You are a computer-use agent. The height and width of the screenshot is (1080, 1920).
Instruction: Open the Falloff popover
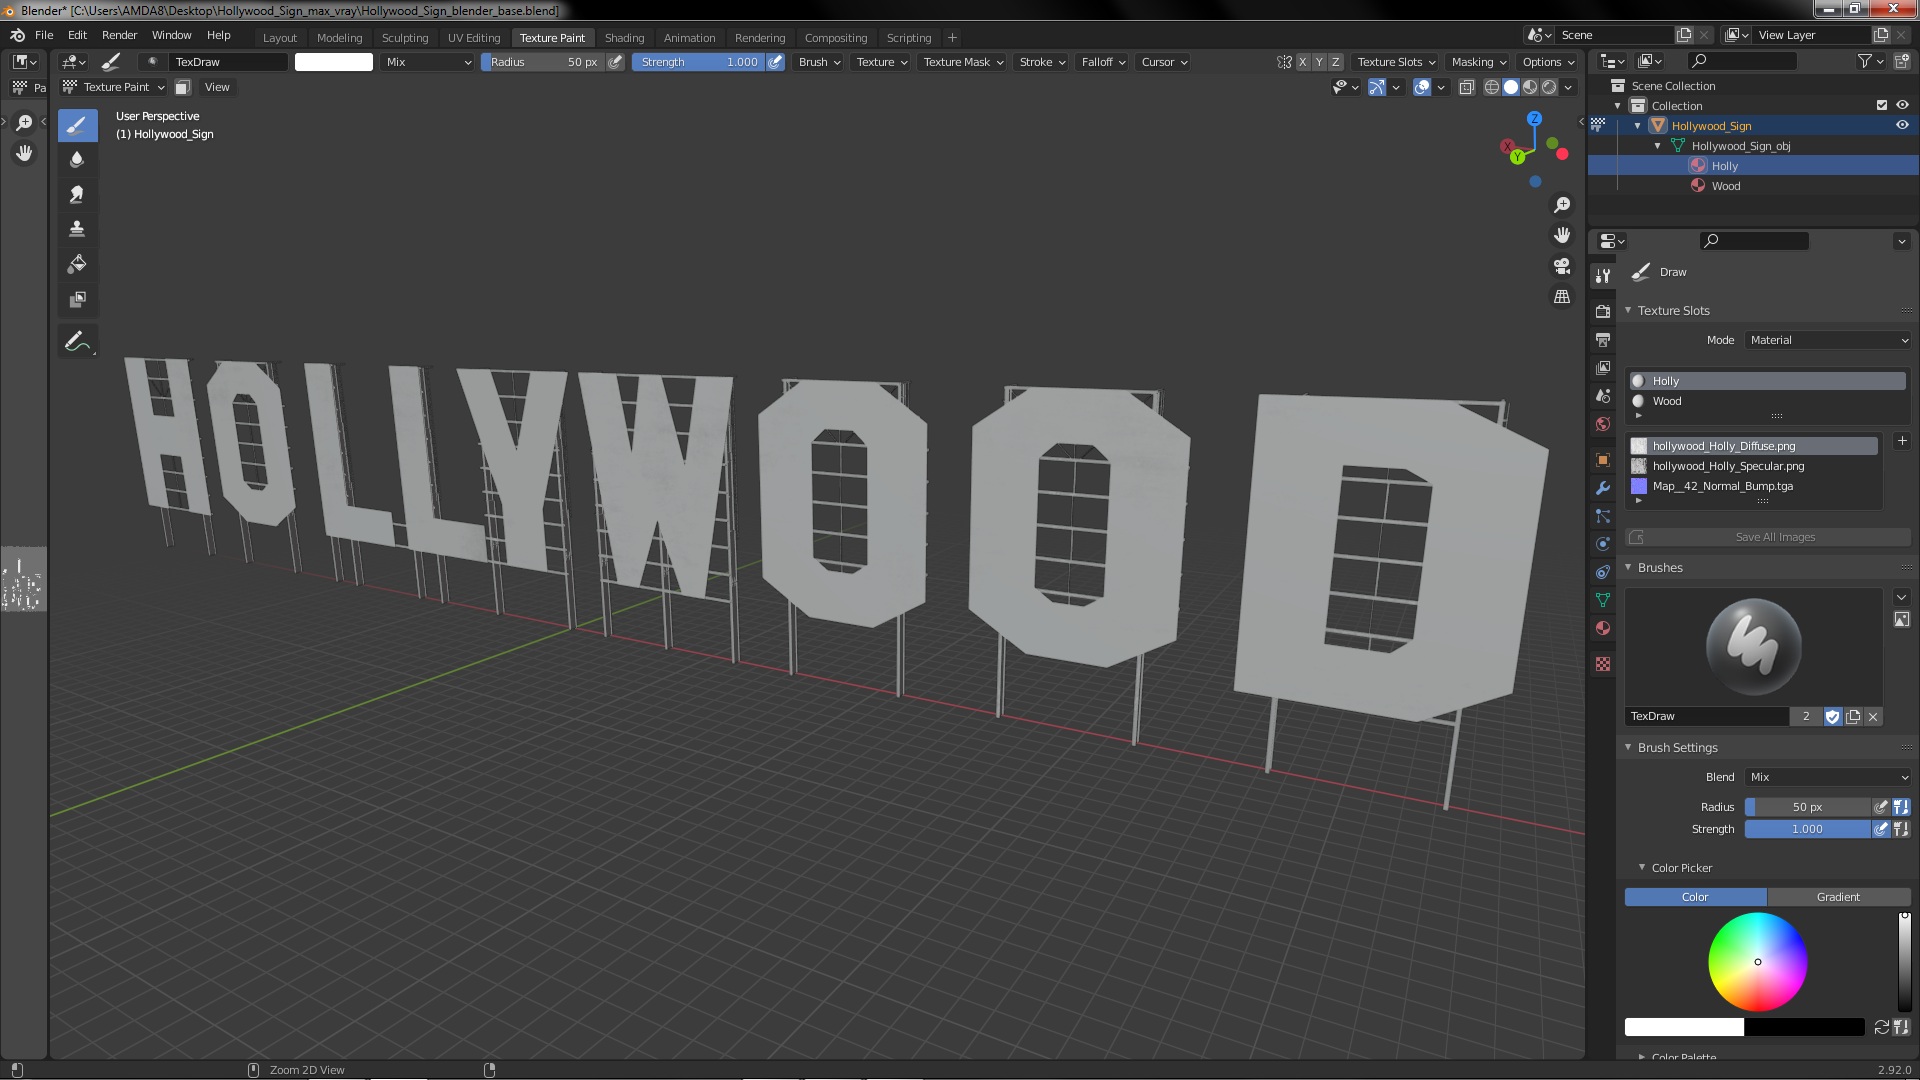[1103, 62]
